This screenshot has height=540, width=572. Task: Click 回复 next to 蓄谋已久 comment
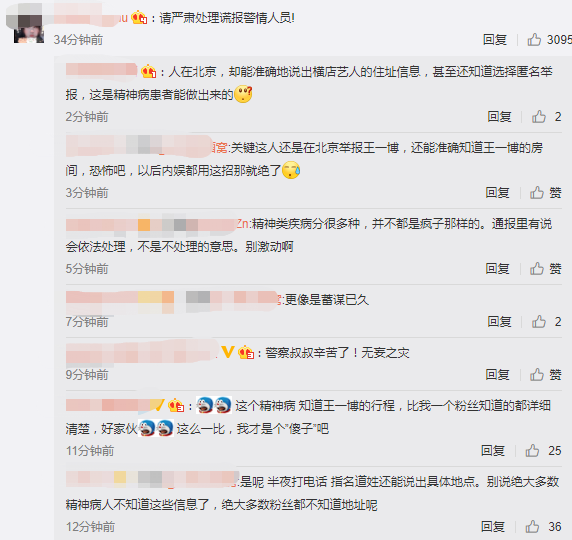[x=499, y=322]
